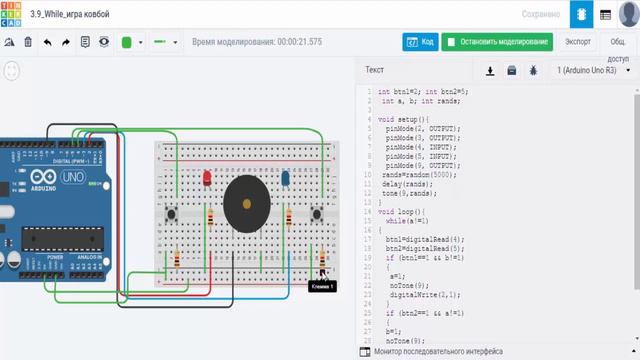Click the bottom-right panel expand arrow

[633, 351]
